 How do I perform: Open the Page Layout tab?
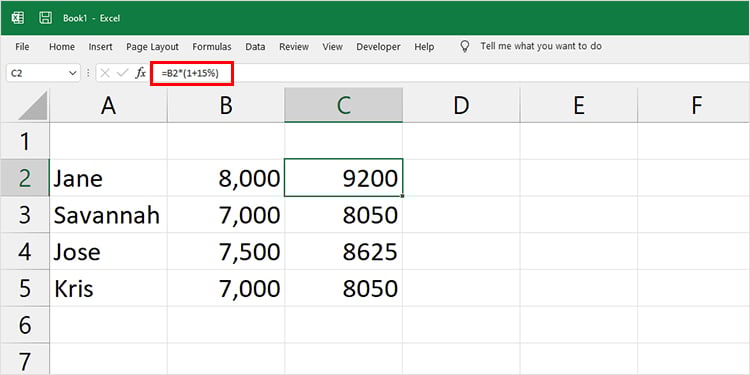[x=152, y=47]
